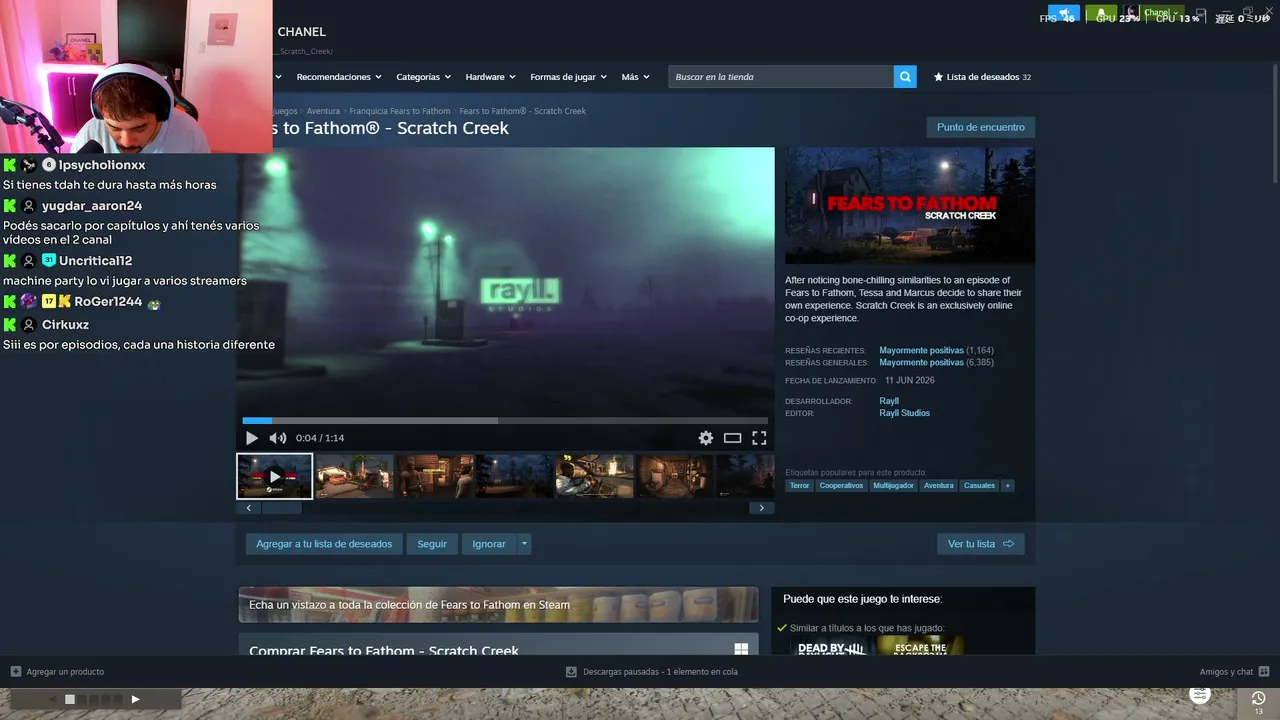Open the Terror tag

coord(799,486)
